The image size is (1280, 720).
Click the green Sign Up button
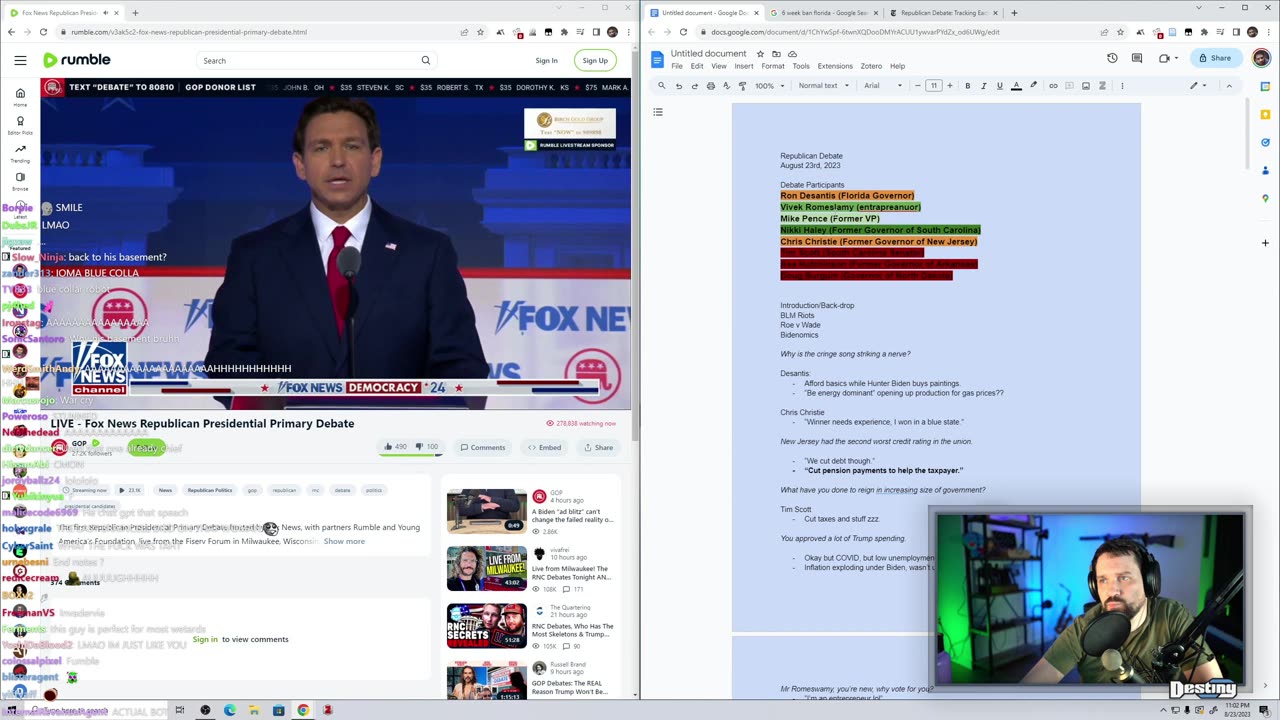click(595, 60)
